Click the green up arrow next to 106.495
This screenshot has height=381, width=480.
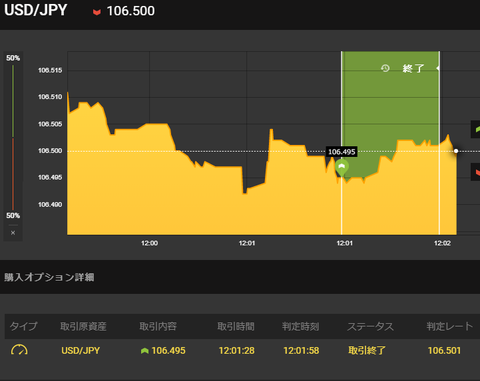(145, 351)
